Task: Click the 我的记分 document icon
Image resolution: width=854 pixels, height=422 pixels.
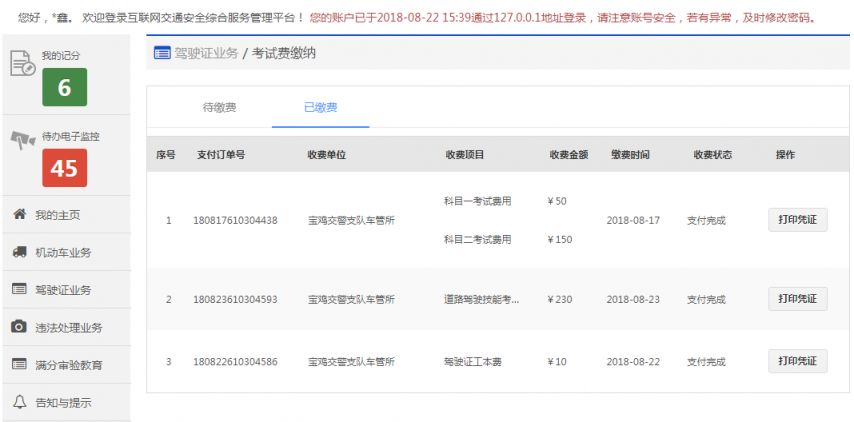Action: coord(22,63)
